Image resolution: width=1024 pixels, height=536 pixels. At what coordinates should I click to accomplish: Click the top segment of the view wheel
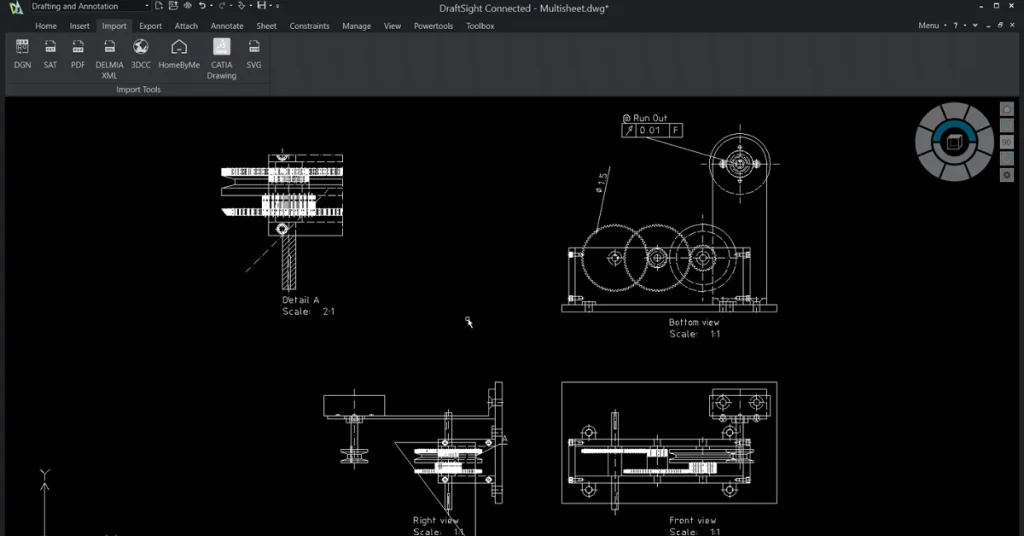tap(954, 110)
